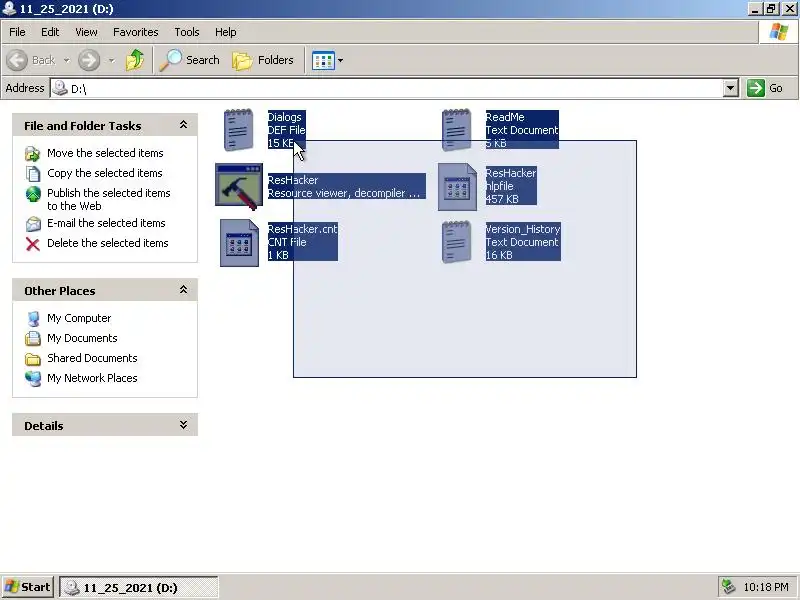Collapse the File and Folder Tasks panel

pyautogui.click(x=183, y=125)
